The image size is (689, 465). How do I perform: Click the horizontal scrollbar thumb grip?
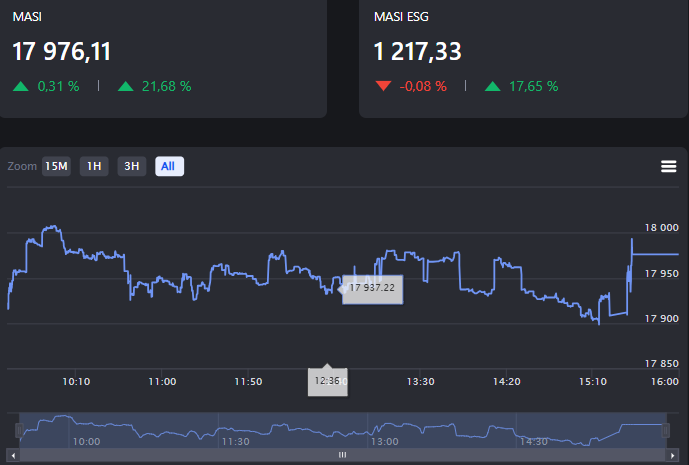pos(343,454)
